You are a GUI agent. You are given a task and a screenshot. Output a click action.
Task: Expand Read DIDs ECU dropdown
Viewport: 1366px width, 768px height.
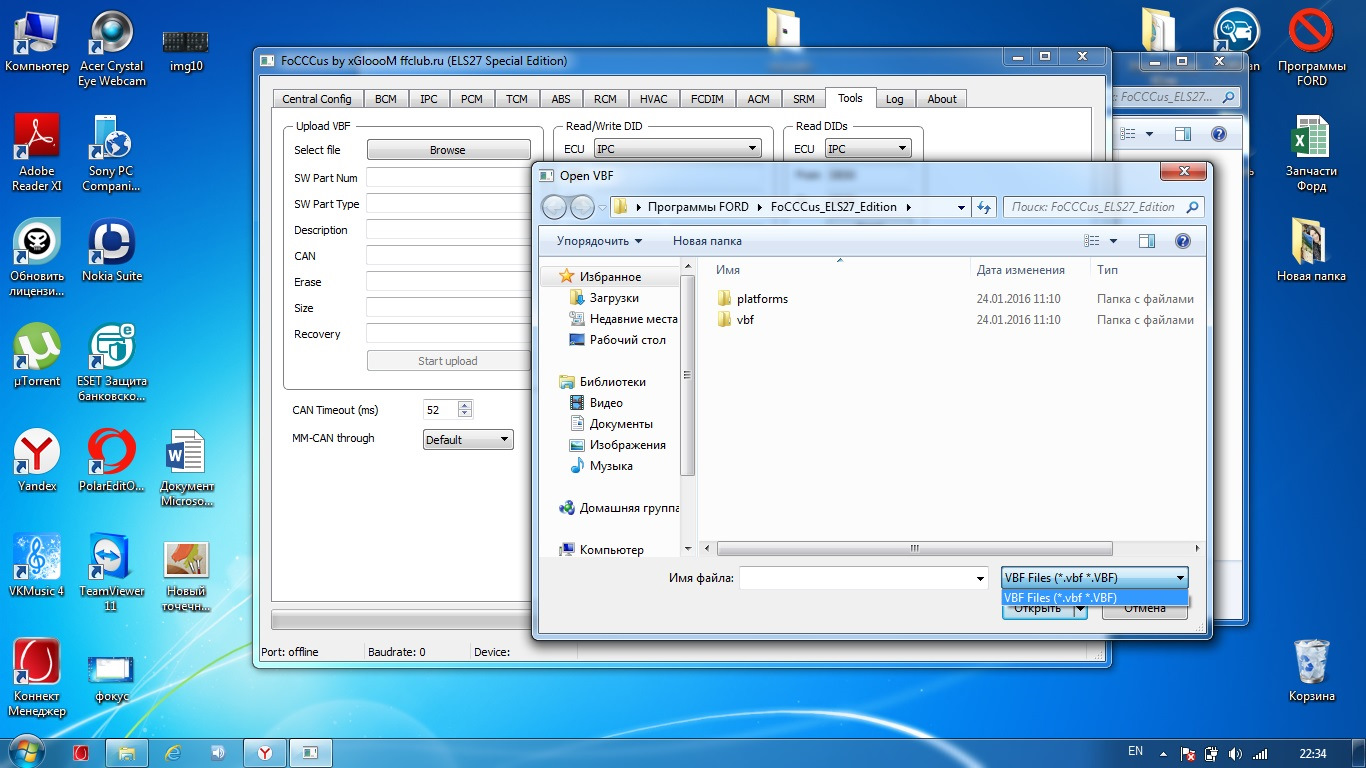[x=867, y=149]
